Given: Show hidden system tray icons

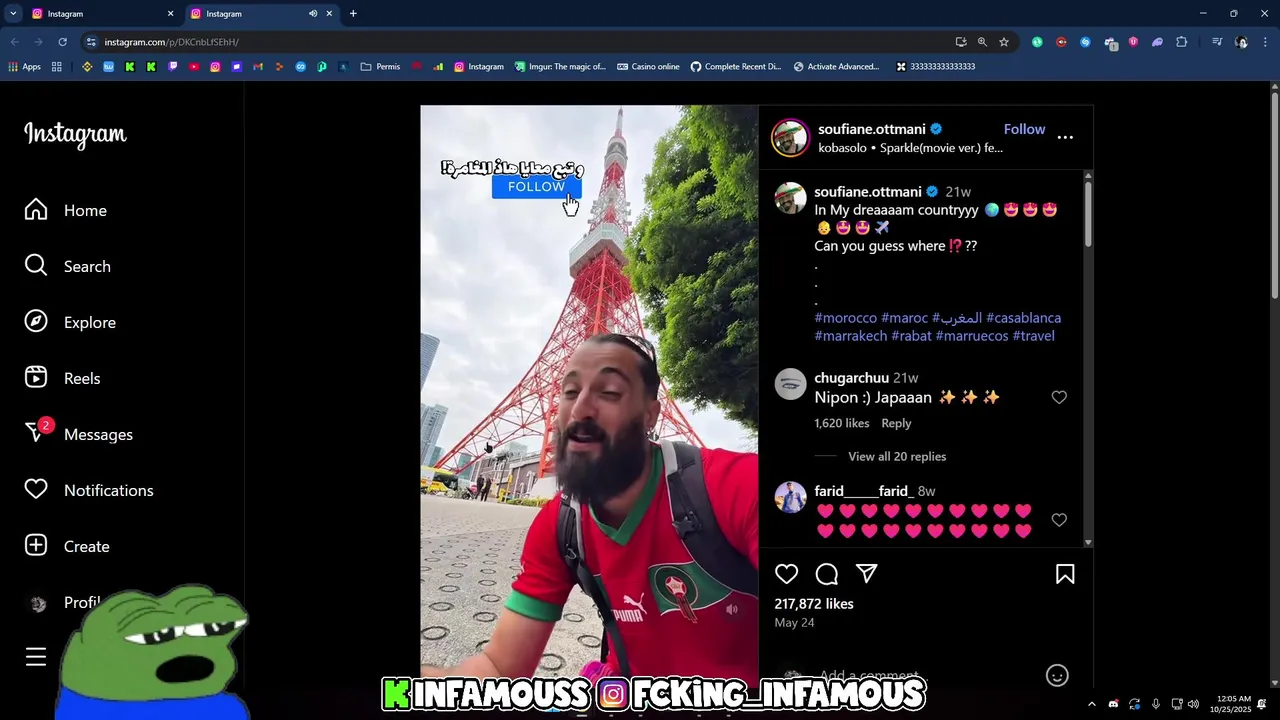Looking at the screenshot, I should click(x=1091, y=704).
